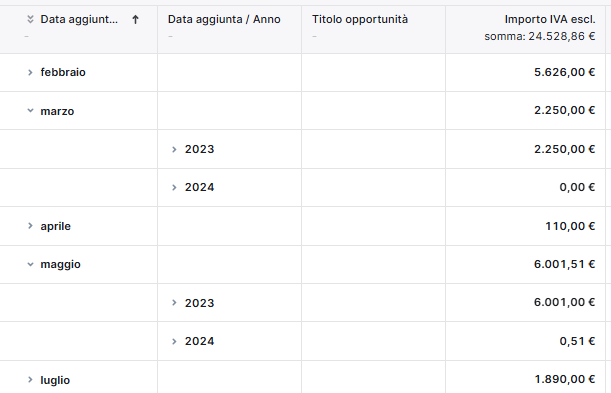The width and height of the screenshot is (611, 393).
Task: Expand 2023 under marzo
Action: pos(174,149)
